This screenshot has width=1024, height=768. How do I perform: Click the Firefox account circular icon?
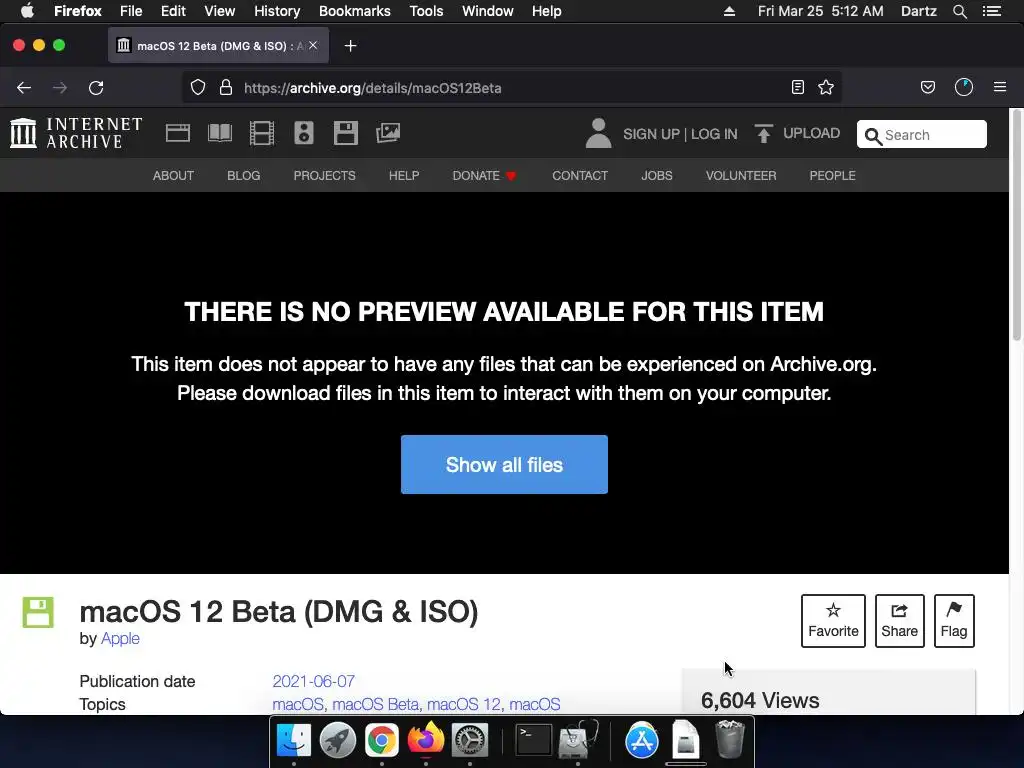[x=964, y=88]
